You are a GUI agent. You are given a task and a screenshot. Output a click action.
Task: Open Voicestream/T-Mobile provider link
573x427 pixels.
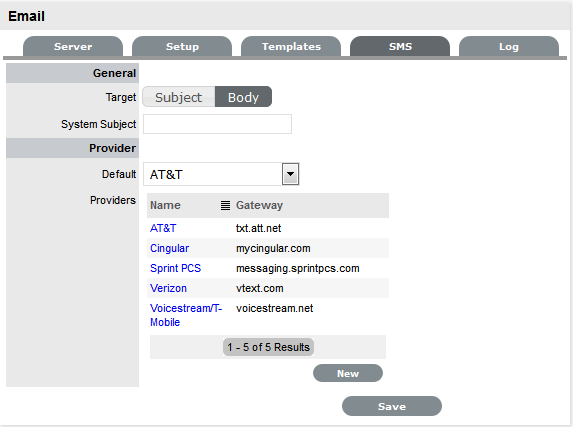click(x=186, y=315)
